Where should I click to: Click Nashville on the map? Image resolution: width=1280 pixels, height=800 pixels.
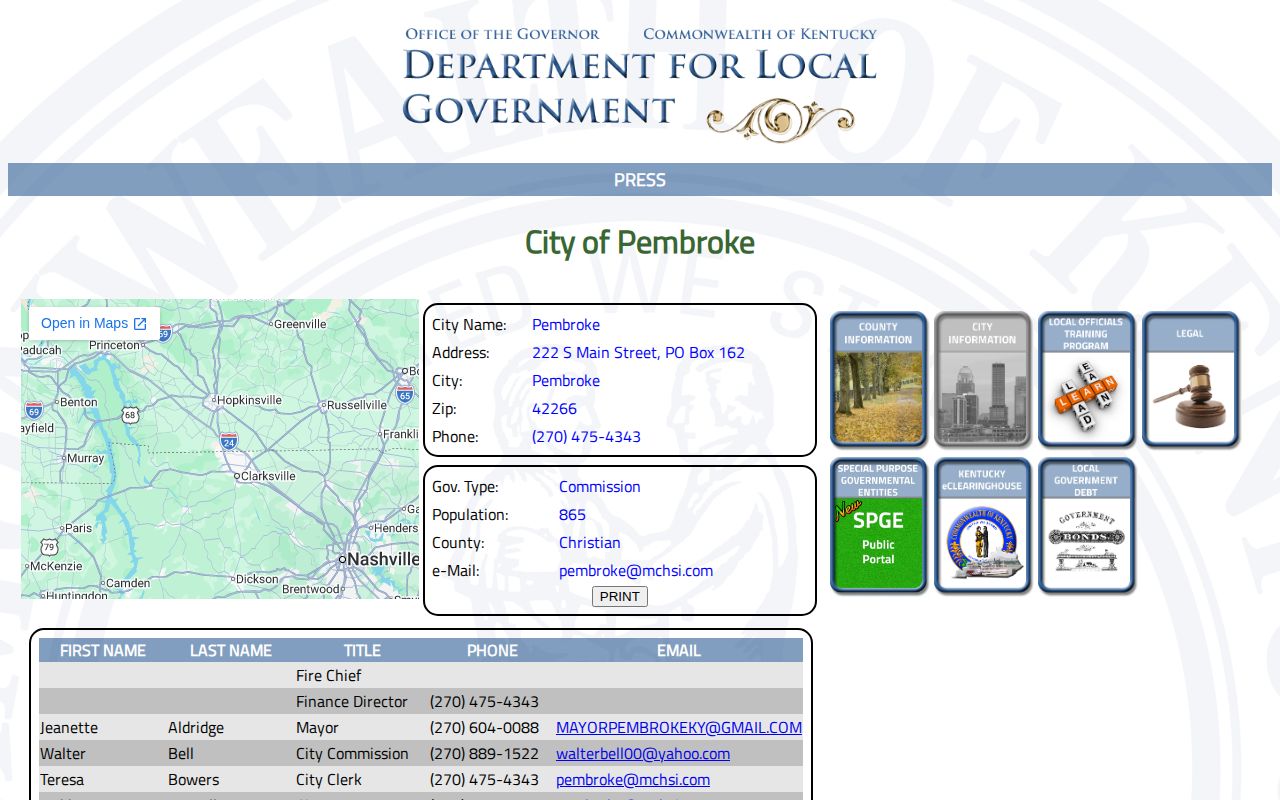380,559
